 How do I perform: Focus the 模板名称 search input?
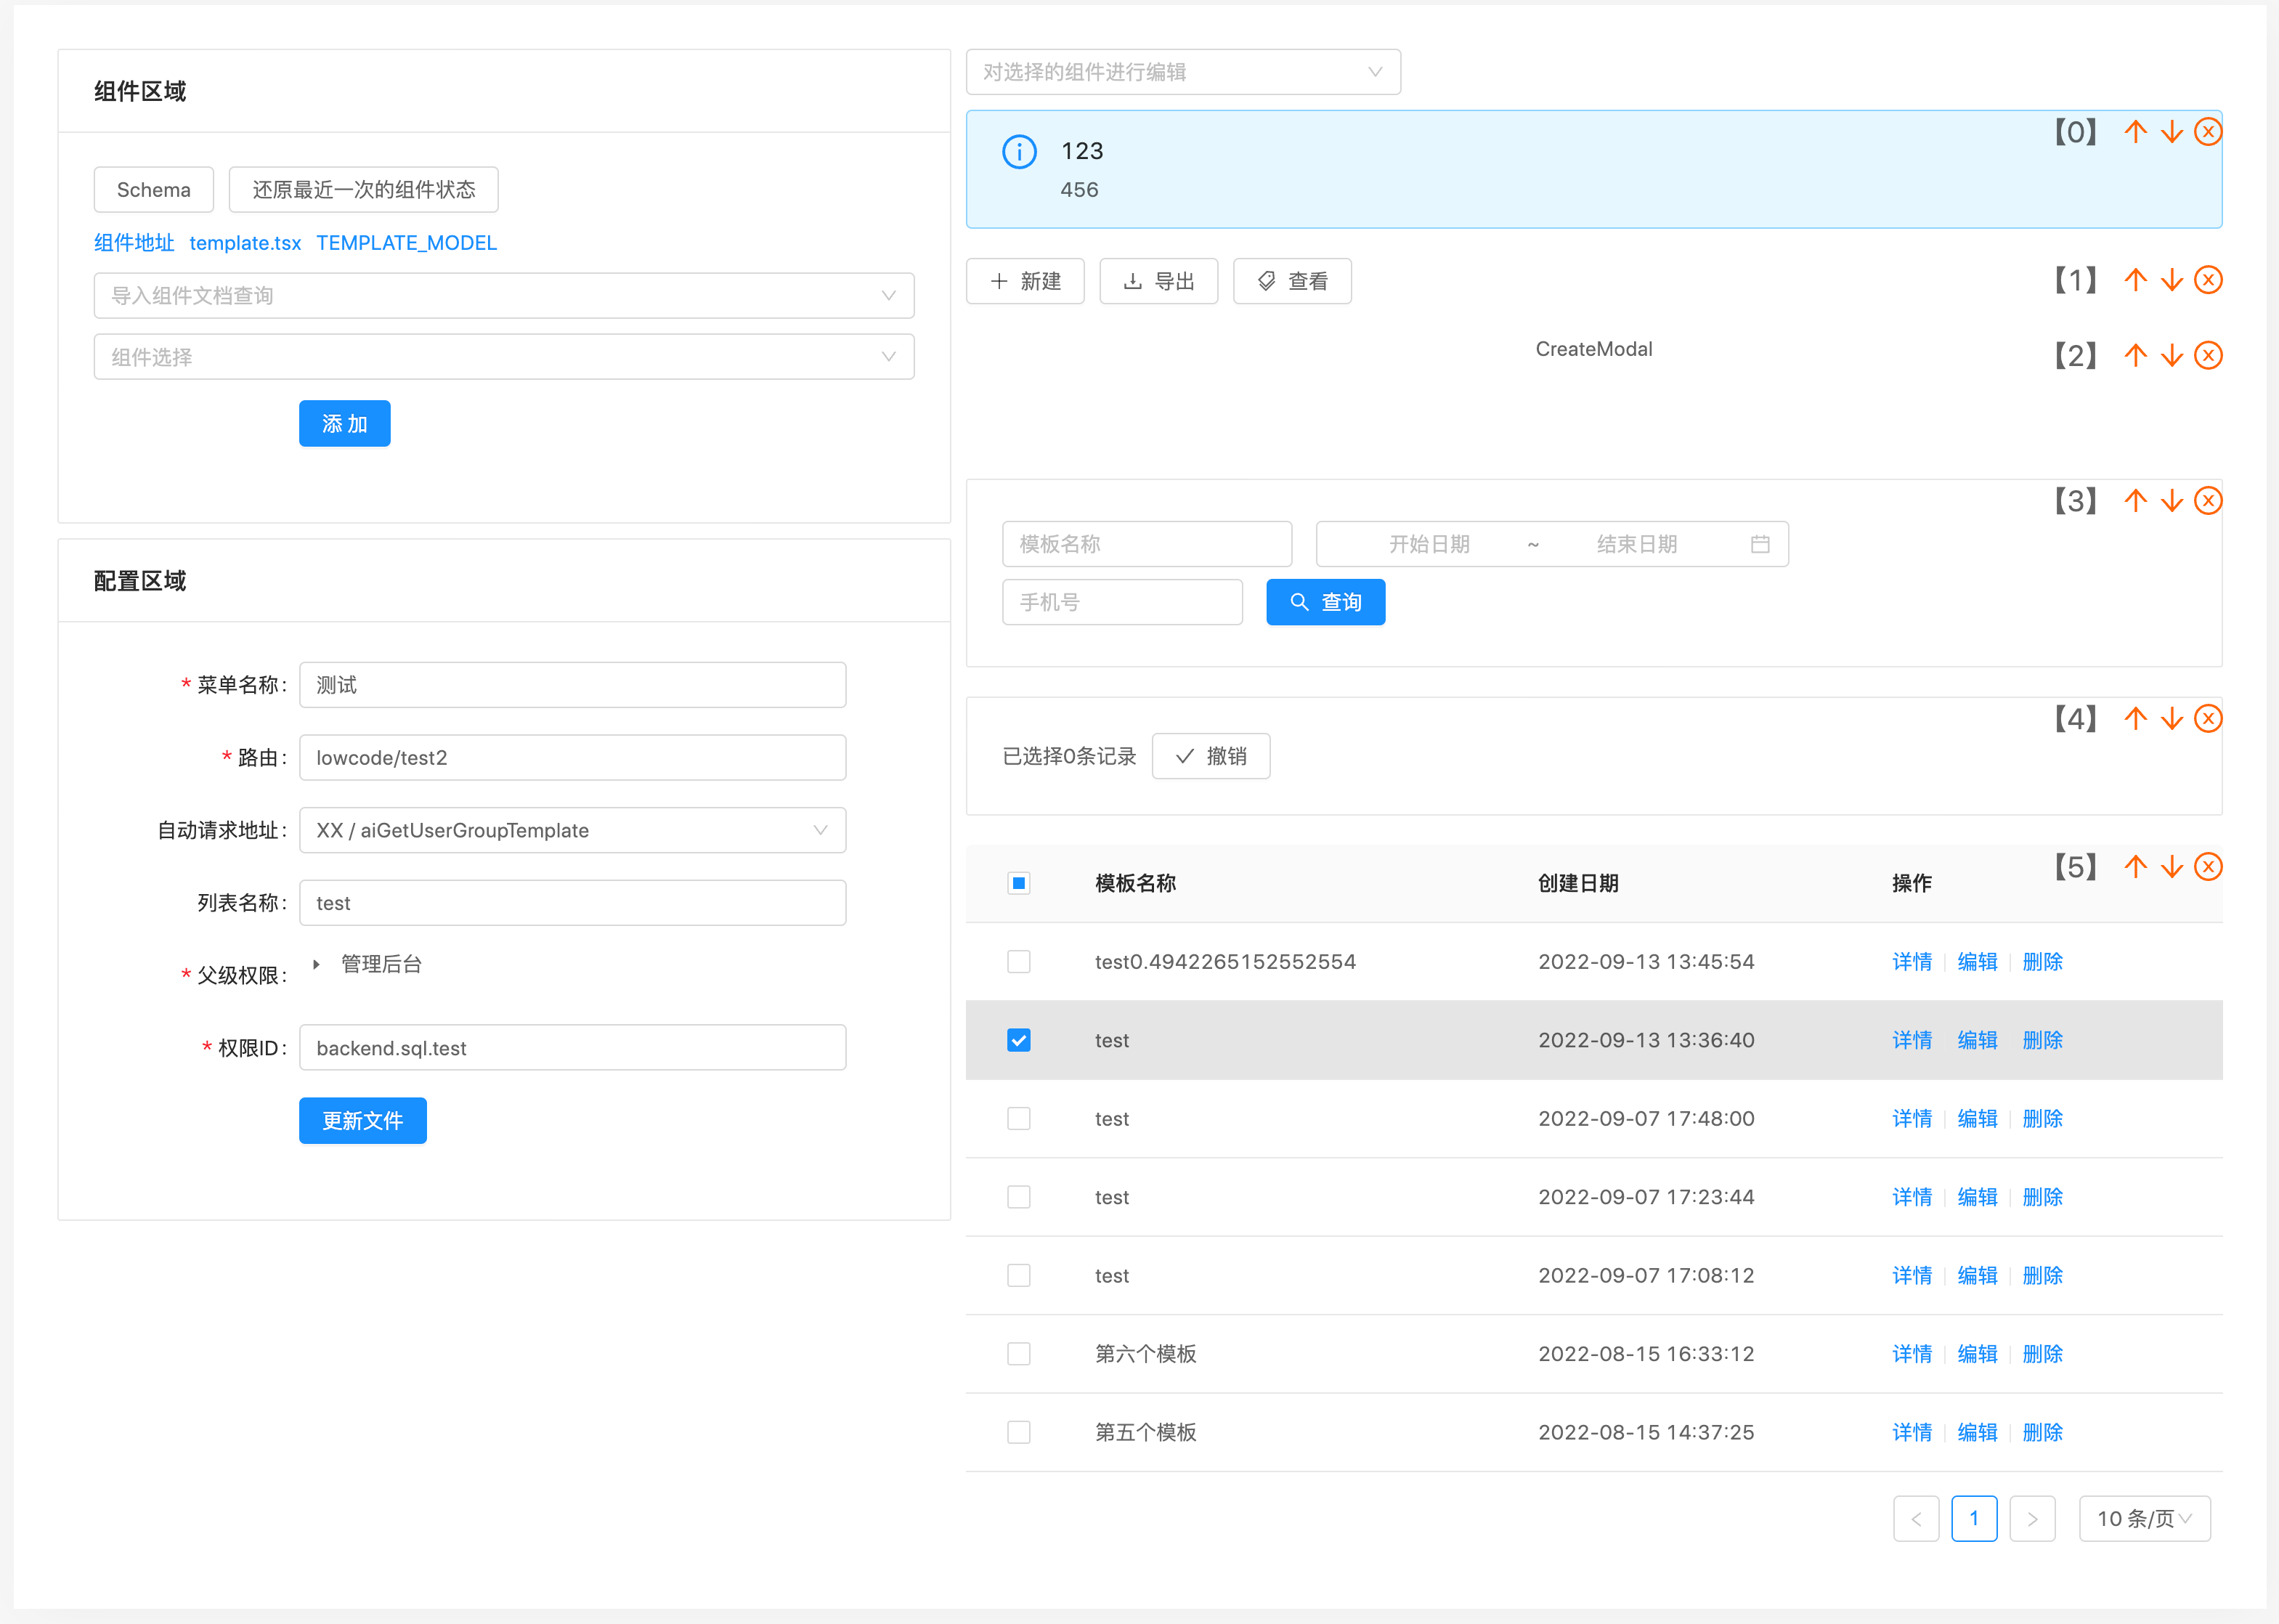(x=1146, y=544)
